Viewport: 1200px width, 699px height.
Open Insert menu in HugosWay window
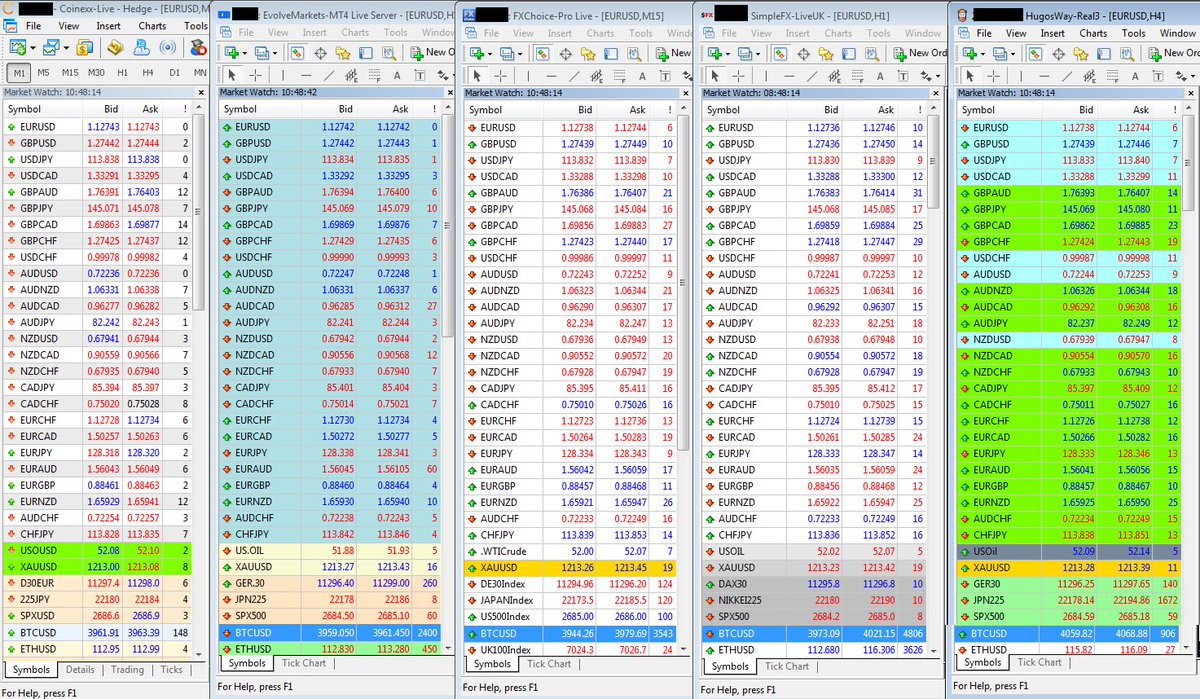tap(1052, 33)
